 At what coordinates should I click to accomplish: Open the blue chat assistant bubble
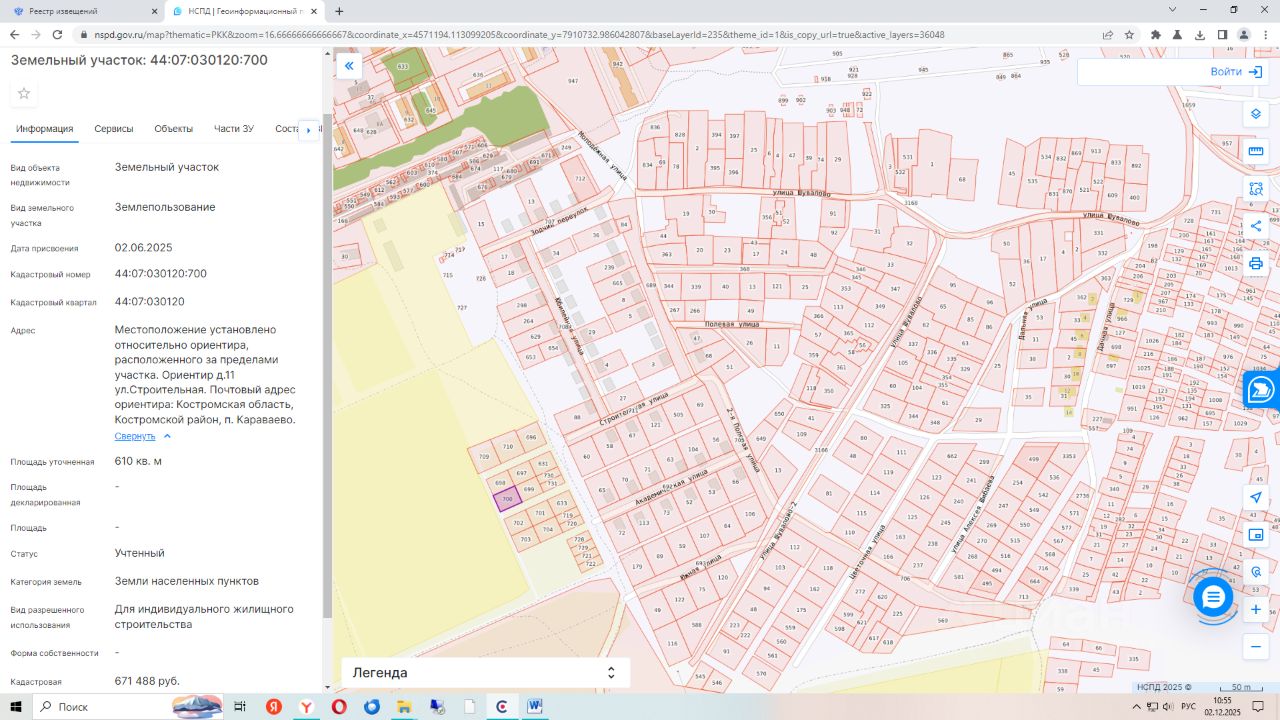tap(1213, 597)
